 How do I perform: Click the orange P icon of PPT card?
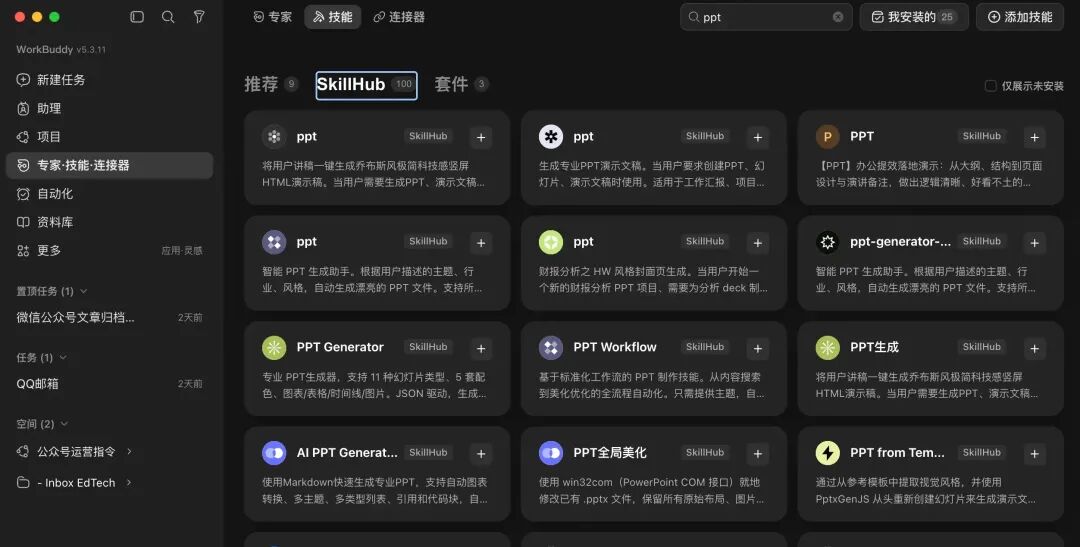(x=827, y=136)
